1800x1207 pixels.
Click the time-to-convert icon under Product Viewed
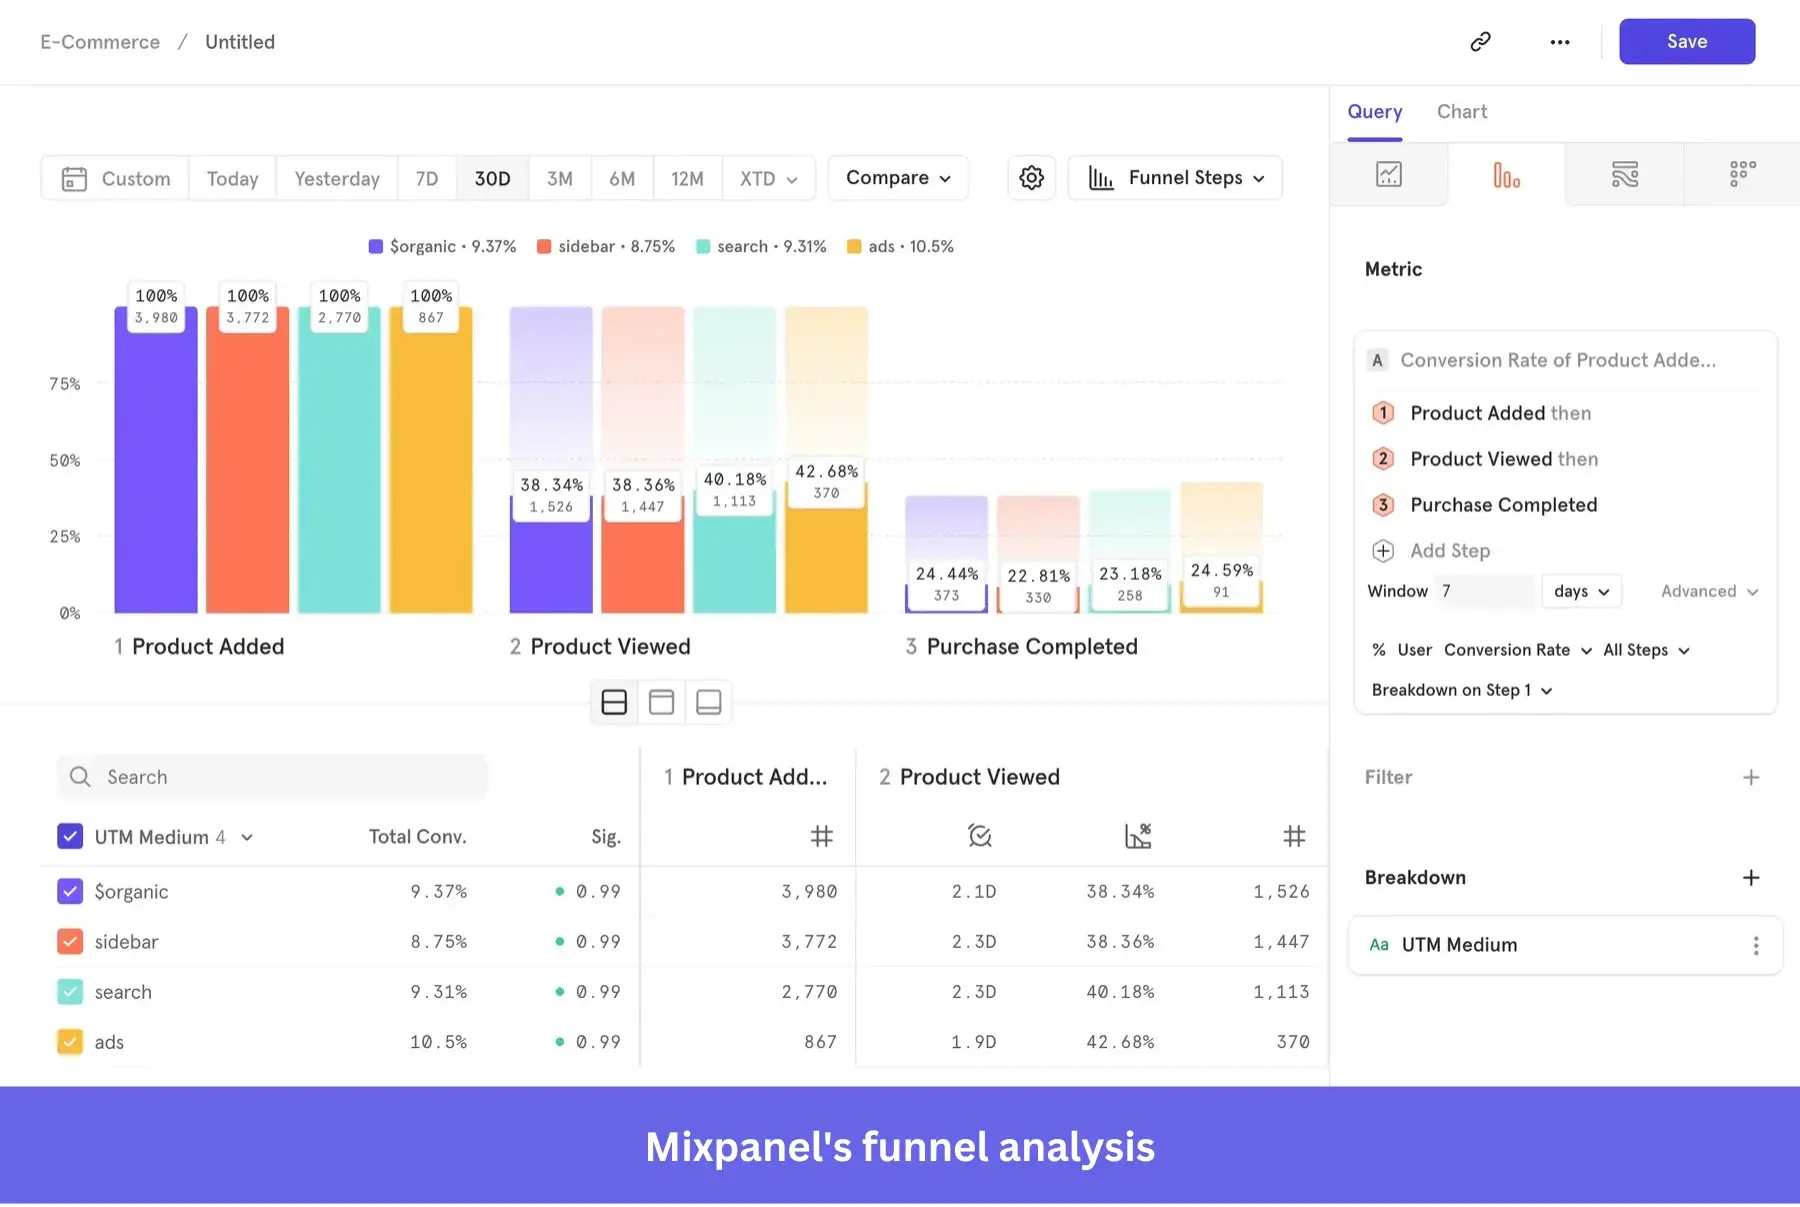(x=979, y=836)
